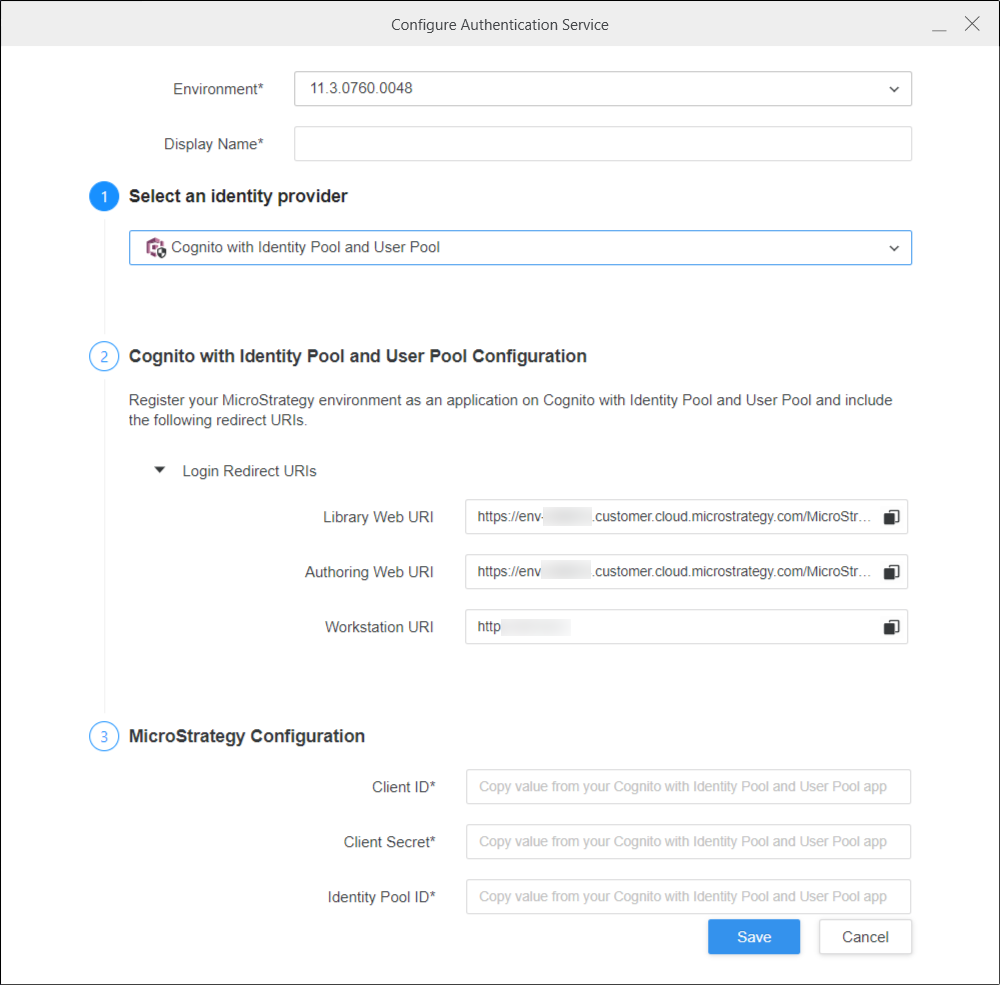Copy the Workstation URI
1000x985 pixels.
tap(891, 627)
